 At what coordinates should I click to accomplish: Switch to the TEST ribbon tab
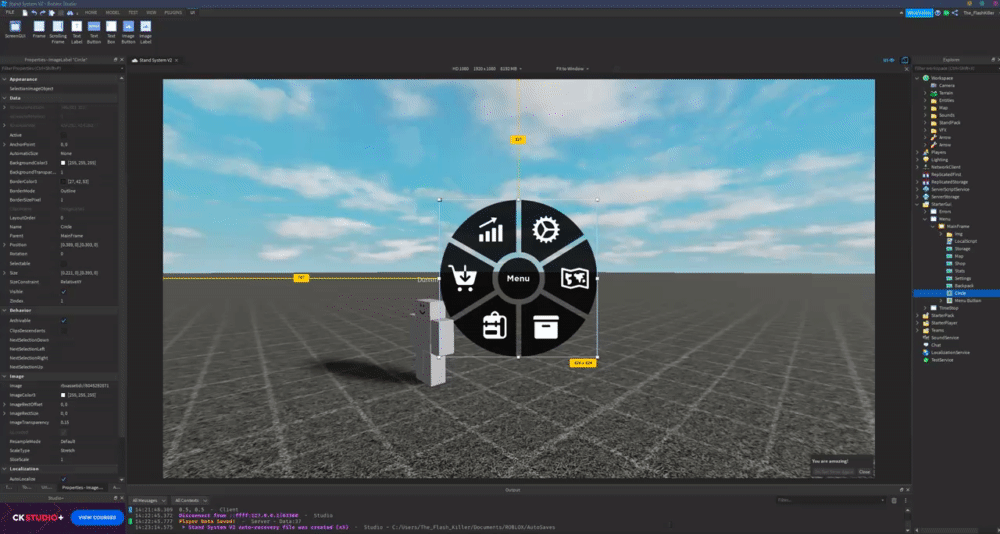point(133,13)
